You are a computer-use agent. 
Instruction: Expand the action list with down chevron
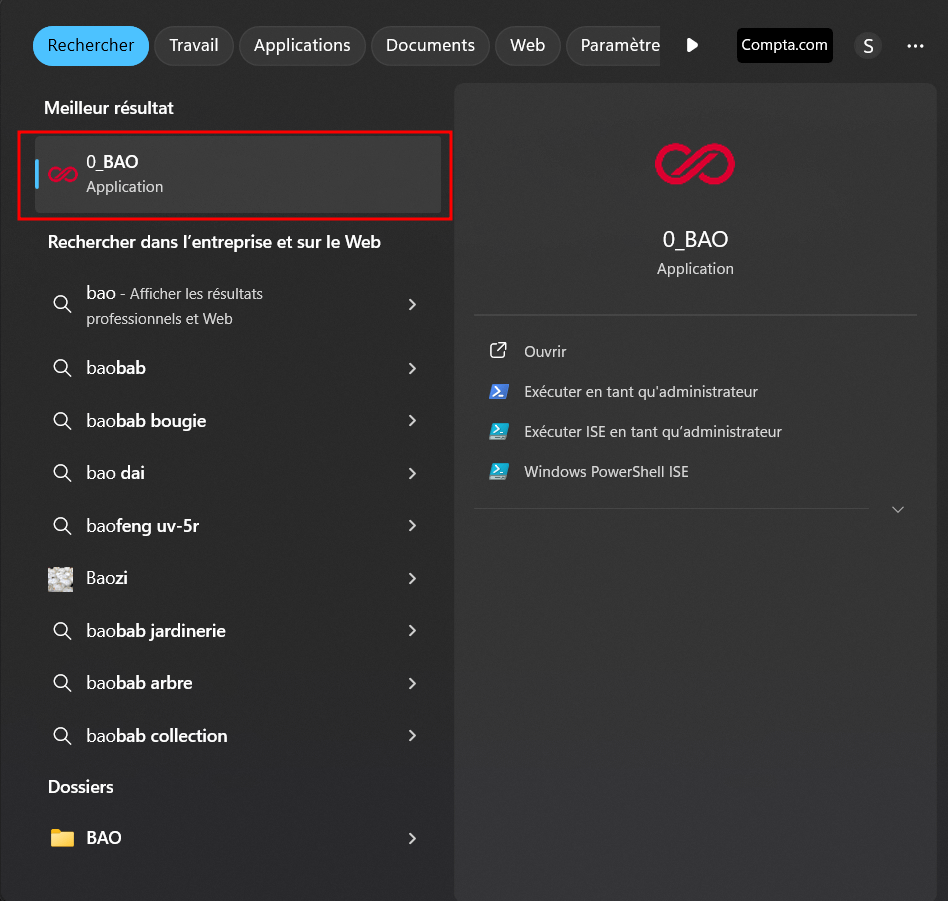[x=897, y=509]
